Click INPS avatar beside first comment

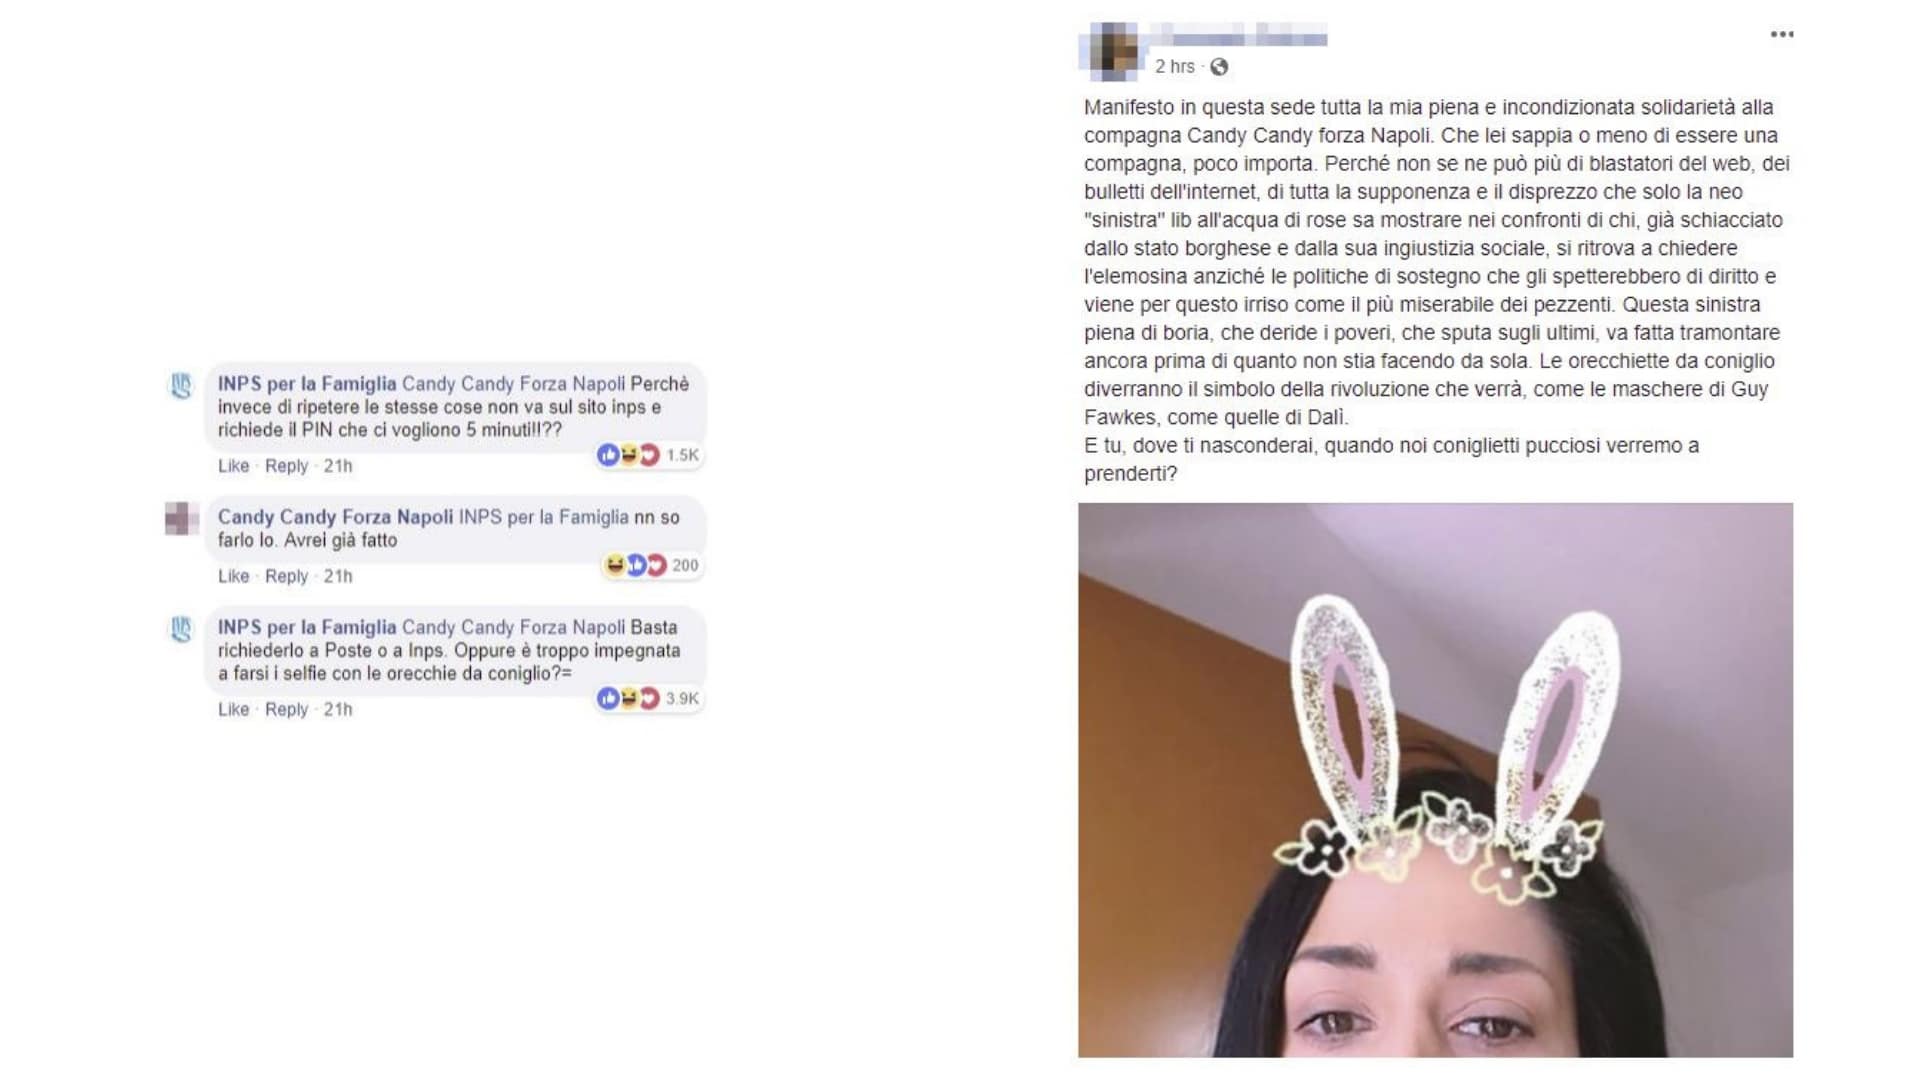tap(181, 386)
